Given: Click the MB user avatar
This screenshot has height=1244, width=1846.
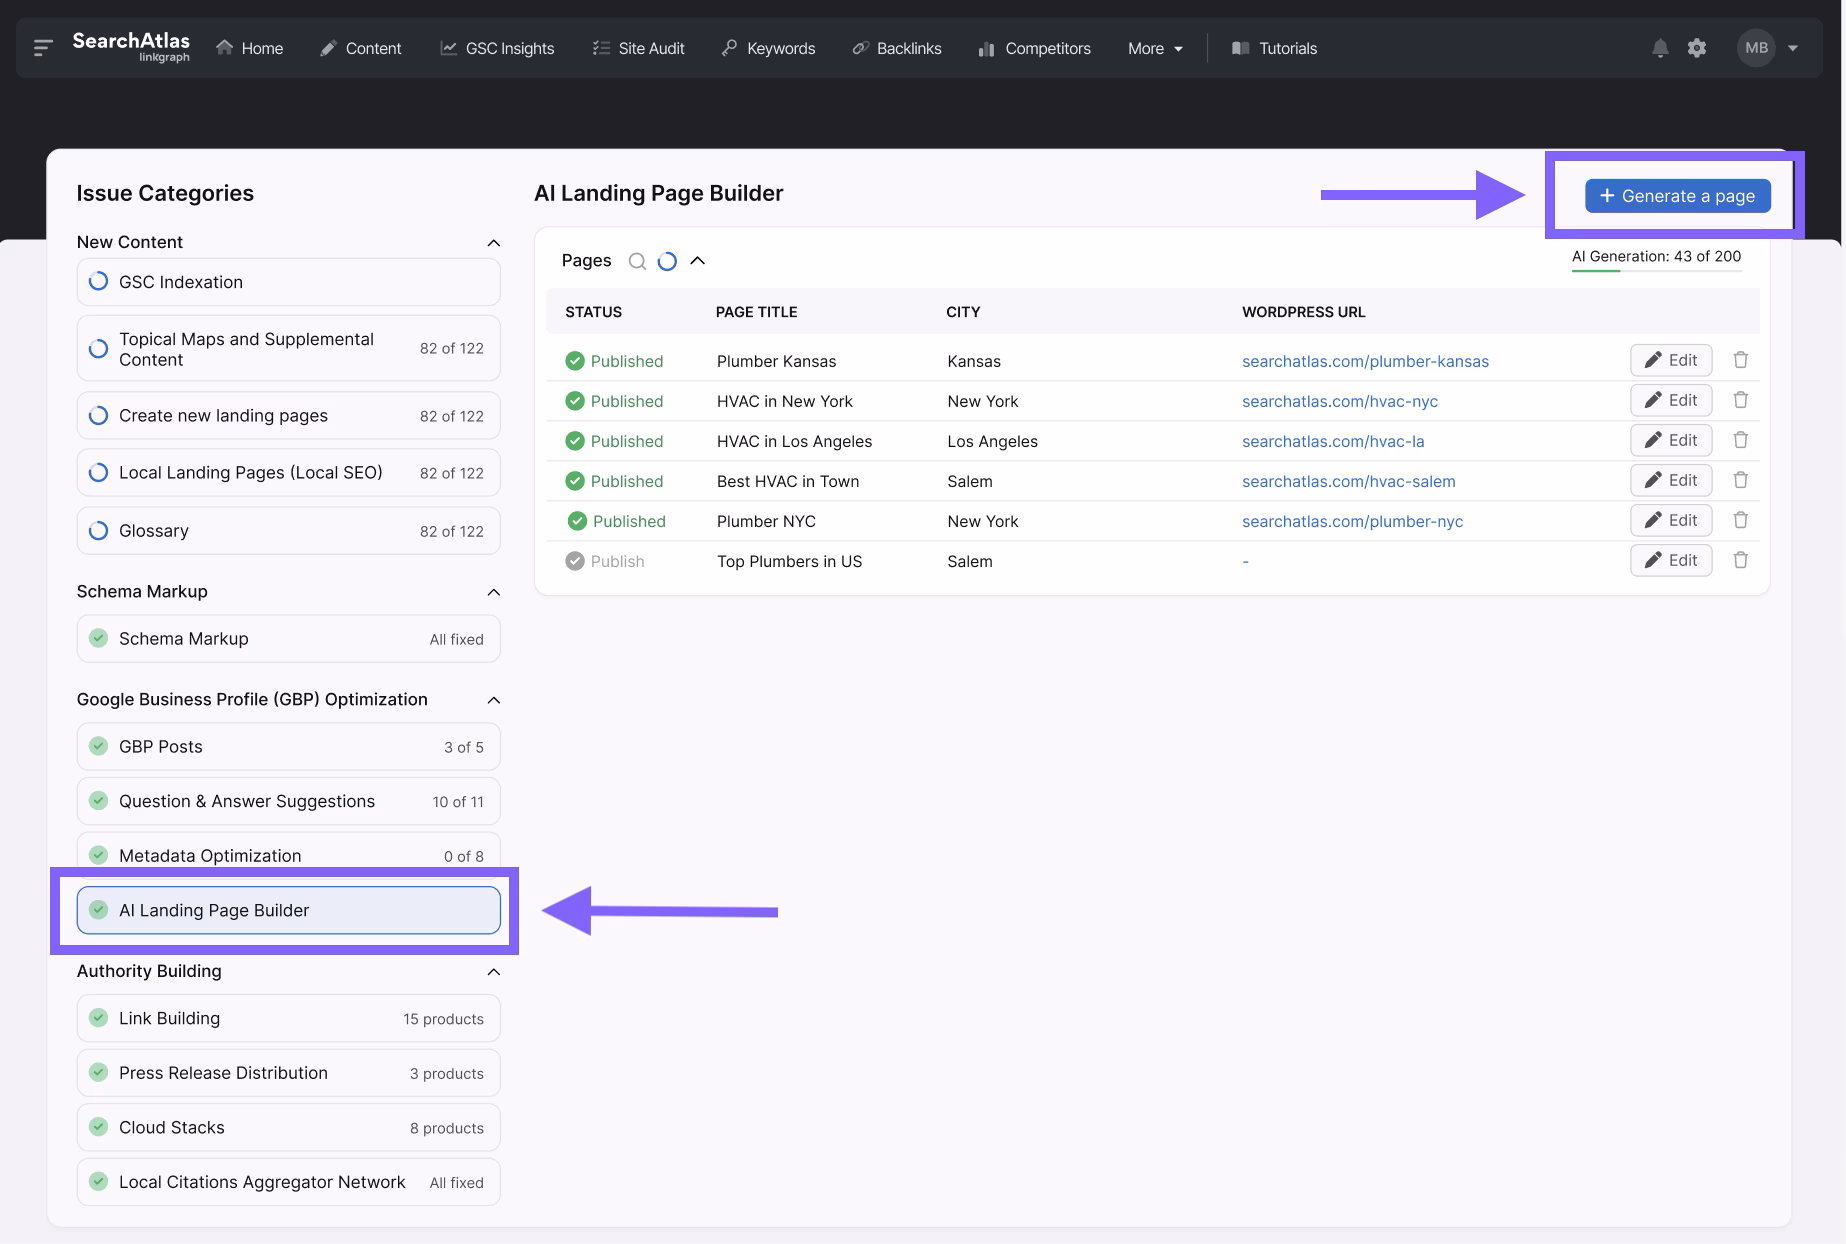Looking at the screenshot, I should coord(1756,48).
